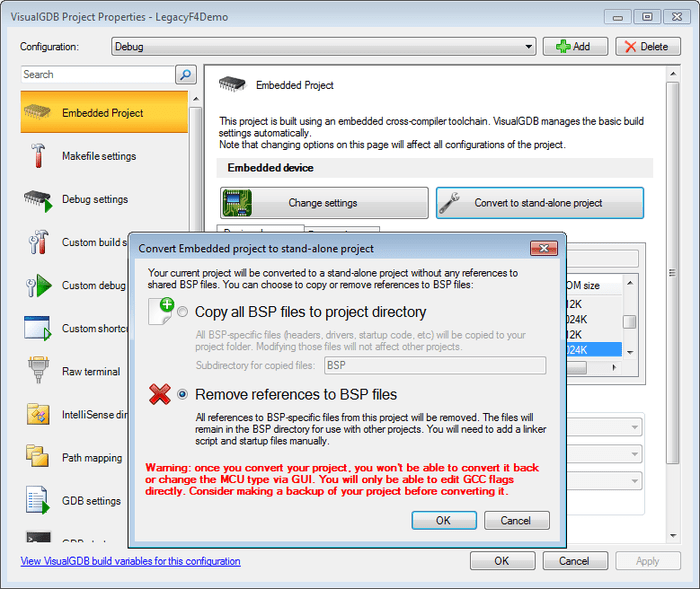Click the Embedded Project header chip icon
700x589 pixels.
[x=232, y=84]
